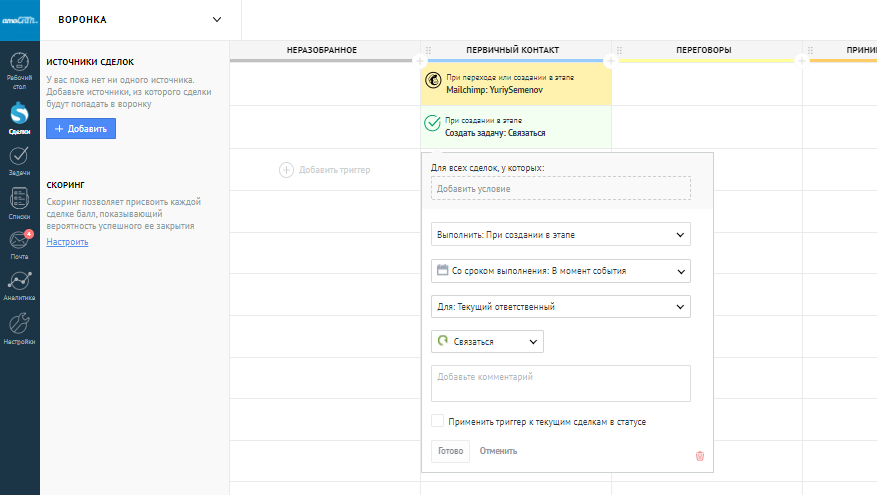The height and width of the screenshot is (495, 877).
Task: Open Связаться task type dropdown
Action: (487, 342)
